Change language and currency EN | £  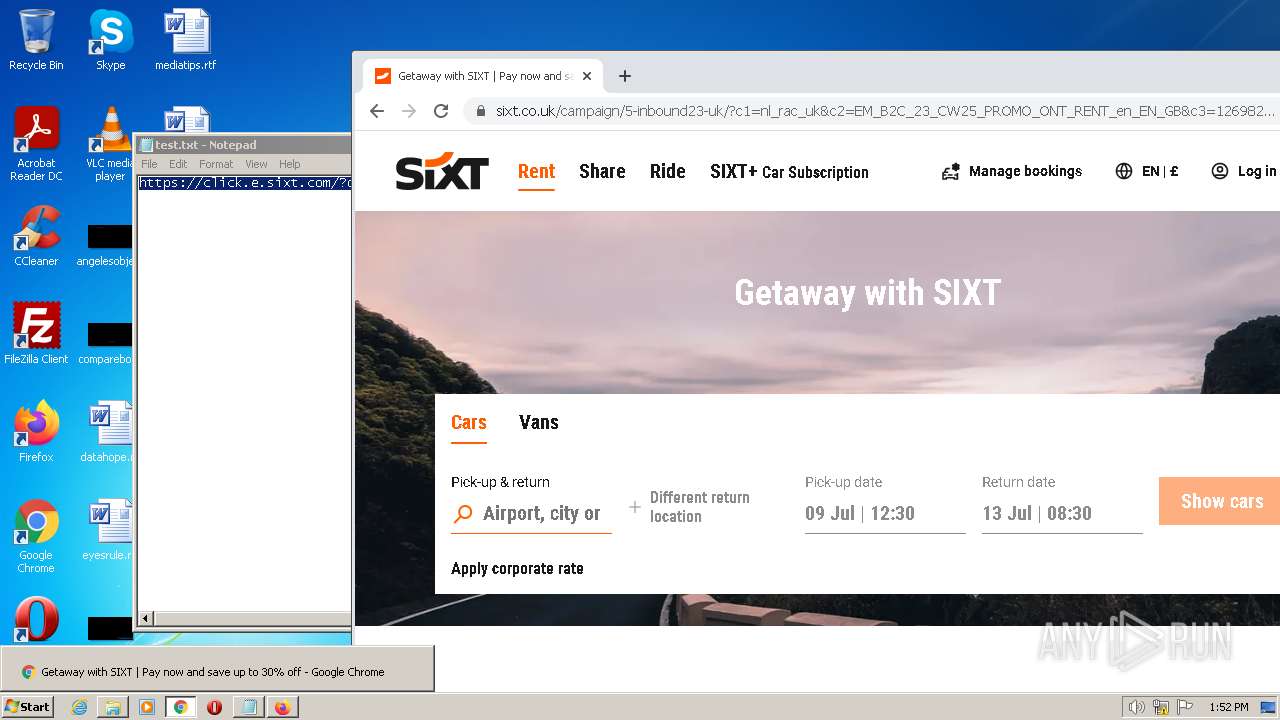(x=1147, y=171)
